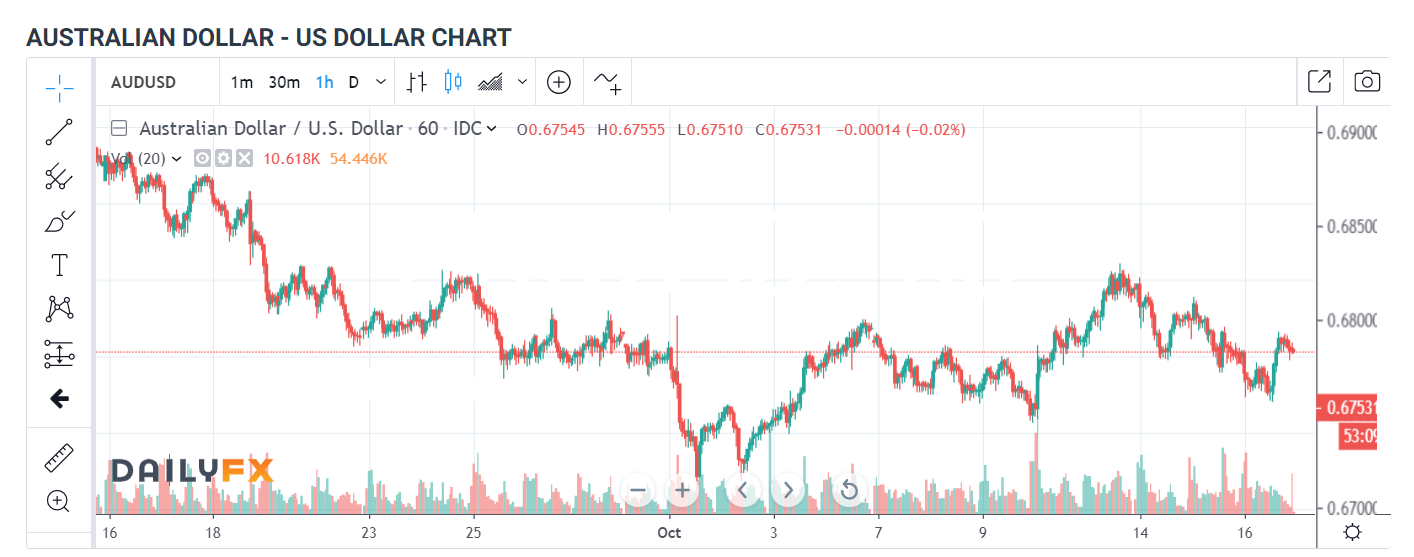Take a chart snapshot with camera icon

[1367, 82]
